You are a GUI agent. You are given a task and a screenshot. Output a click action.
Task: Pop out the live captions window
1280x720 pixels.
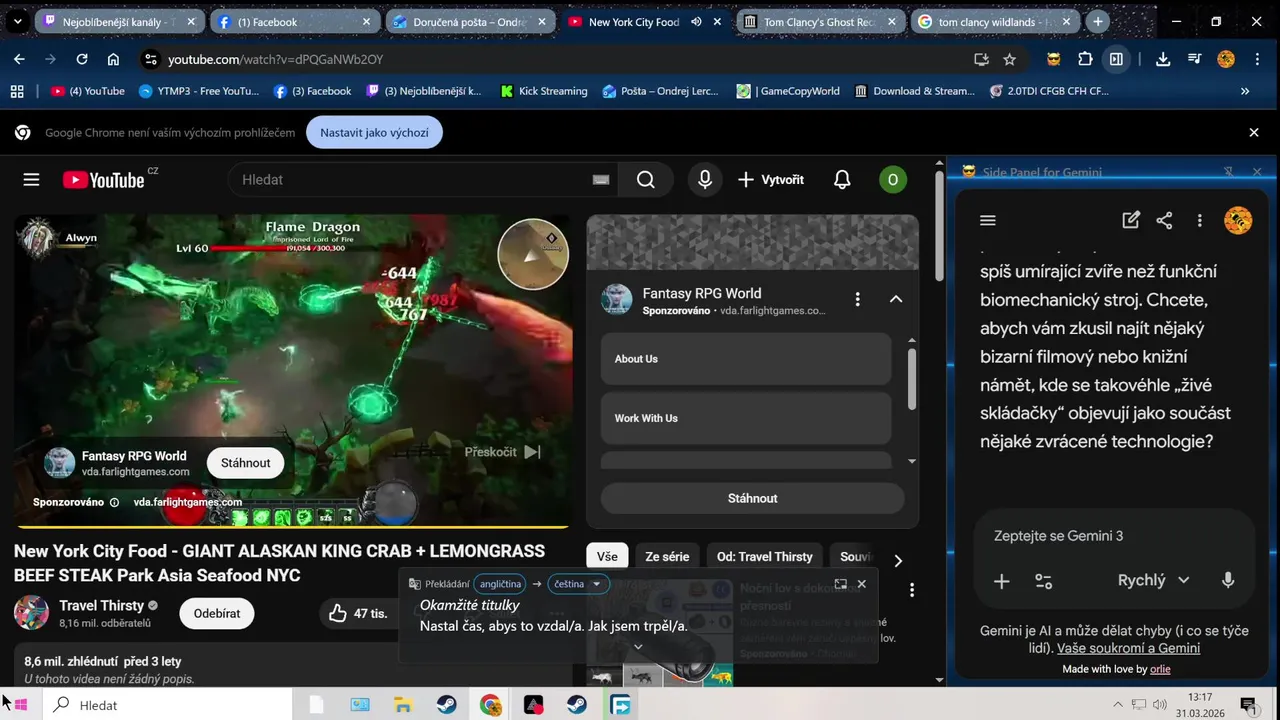click(840, 584)
